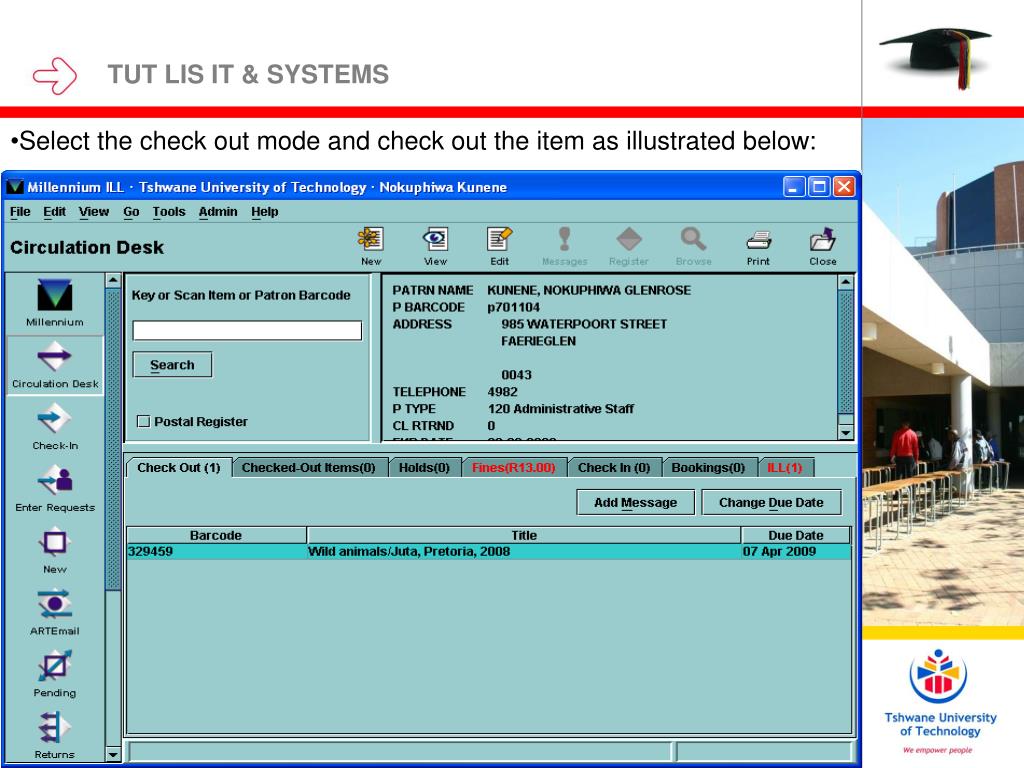Click the due date 07 Apr 2009
This screenshot has width=1024, height=768.
(x=779, y=551)
